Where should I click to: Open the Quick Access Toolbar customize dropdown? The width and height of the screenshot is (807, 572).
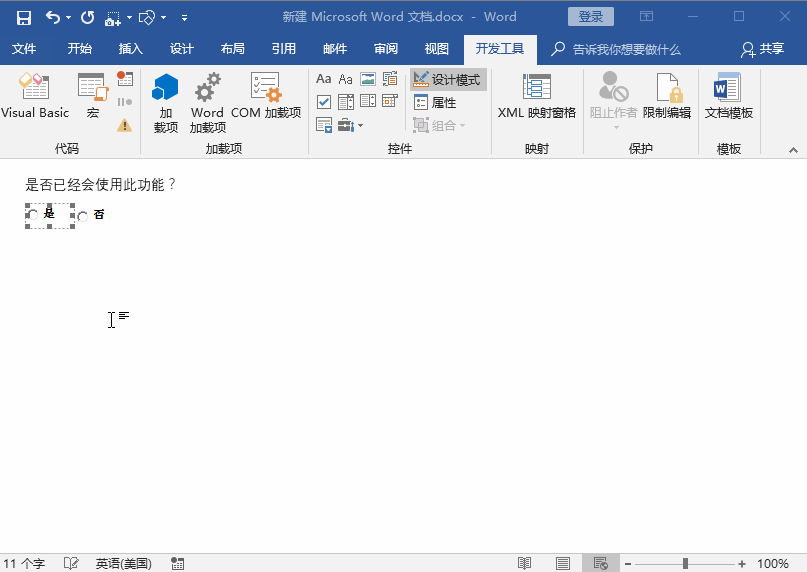tap(184, 18)
